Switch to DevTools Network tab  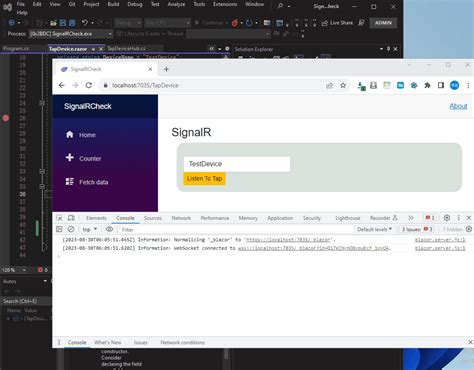coord(181,218)
